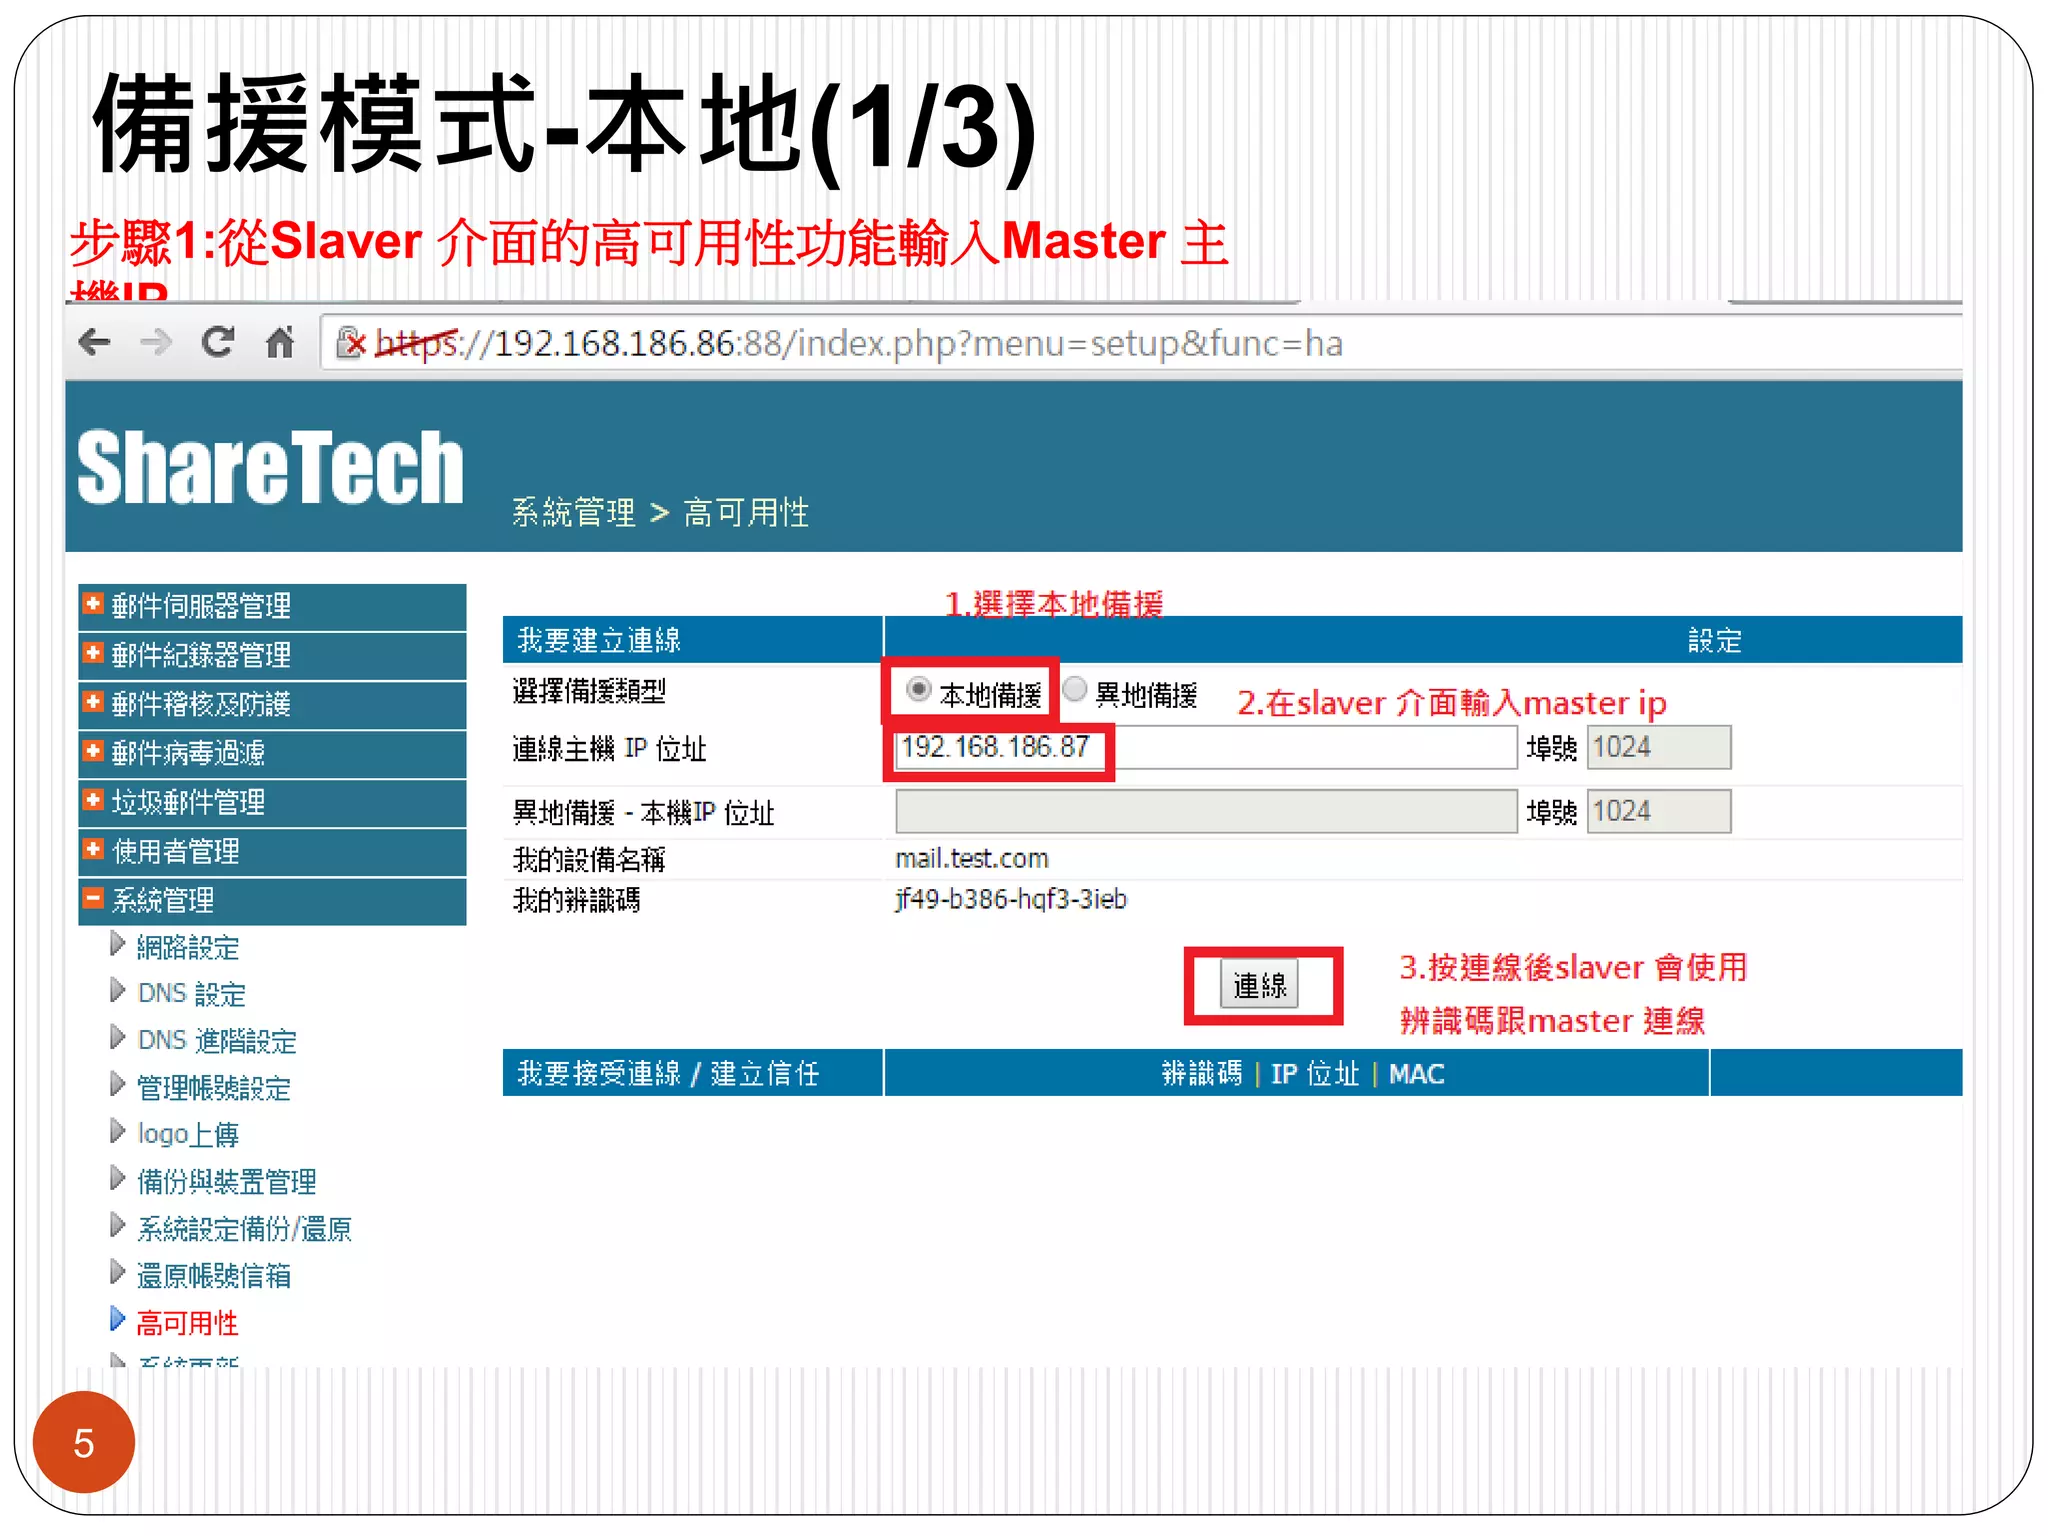The height and width of the screenshot is (1536, 2048).
Task: Click 設定 column header
Action: coord(1714,640)
